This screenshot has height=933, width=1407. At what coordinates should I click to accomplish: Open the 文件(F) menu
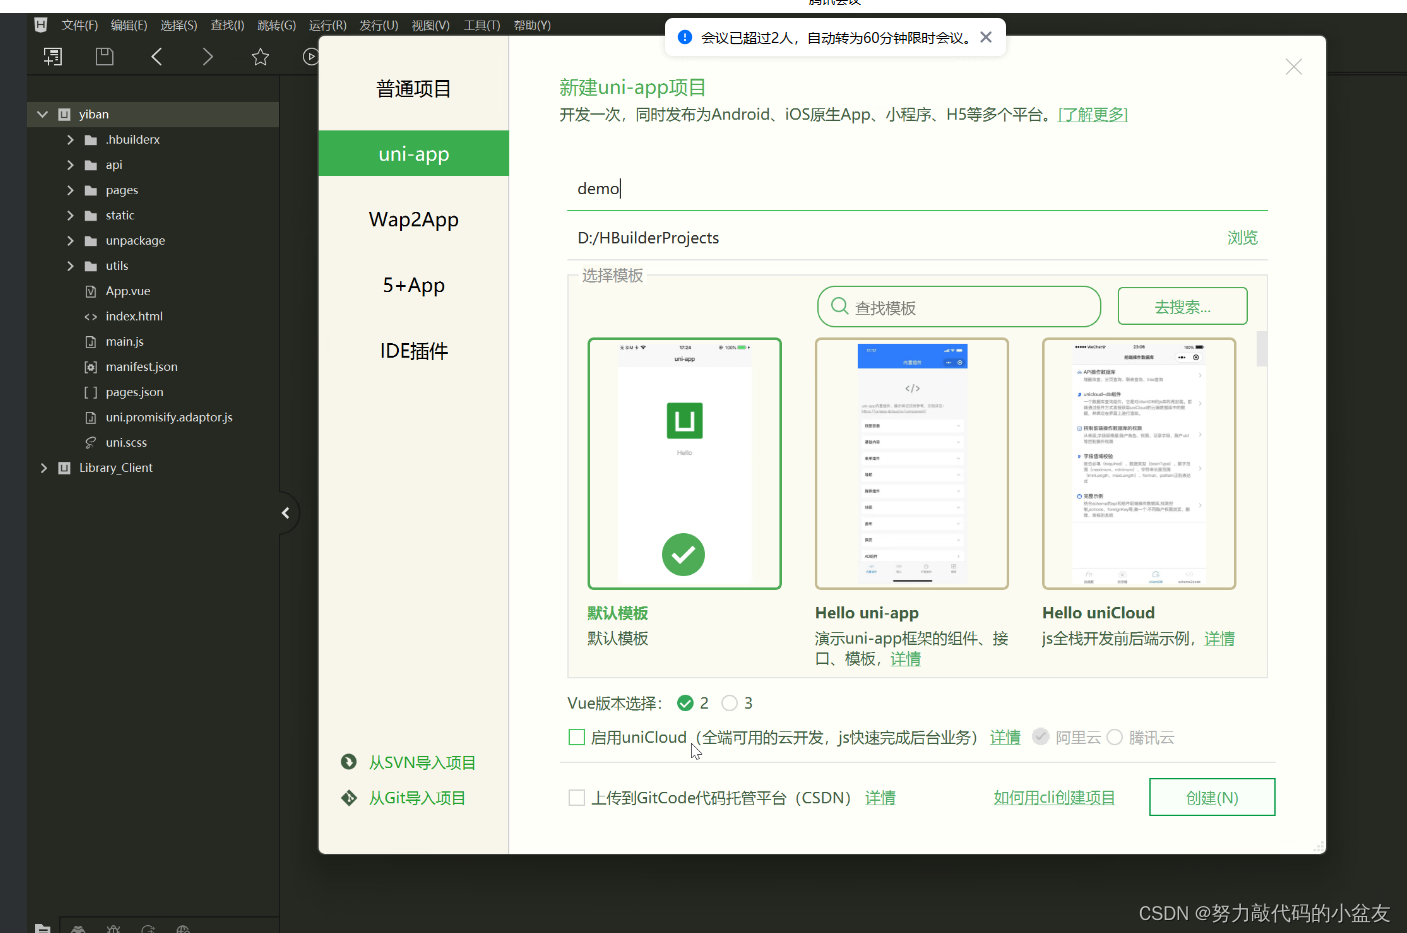pos(80,25)
